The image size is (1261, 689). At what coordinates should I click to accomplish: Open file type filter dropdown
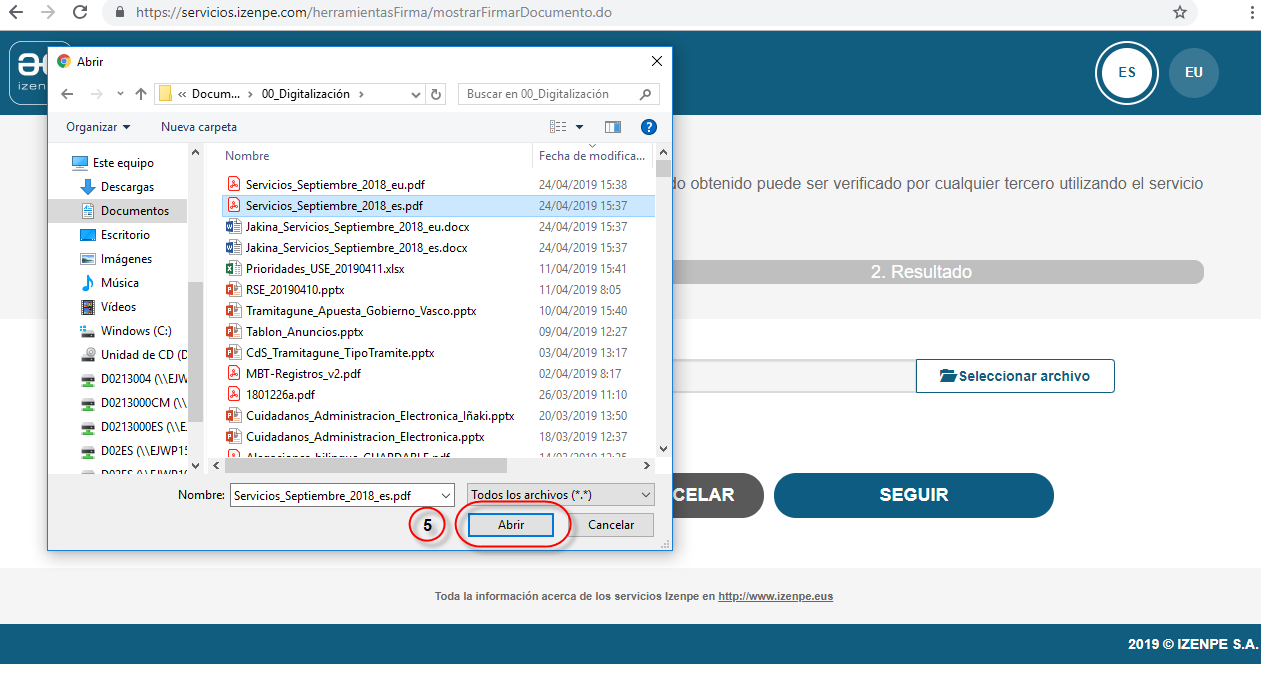560,495
